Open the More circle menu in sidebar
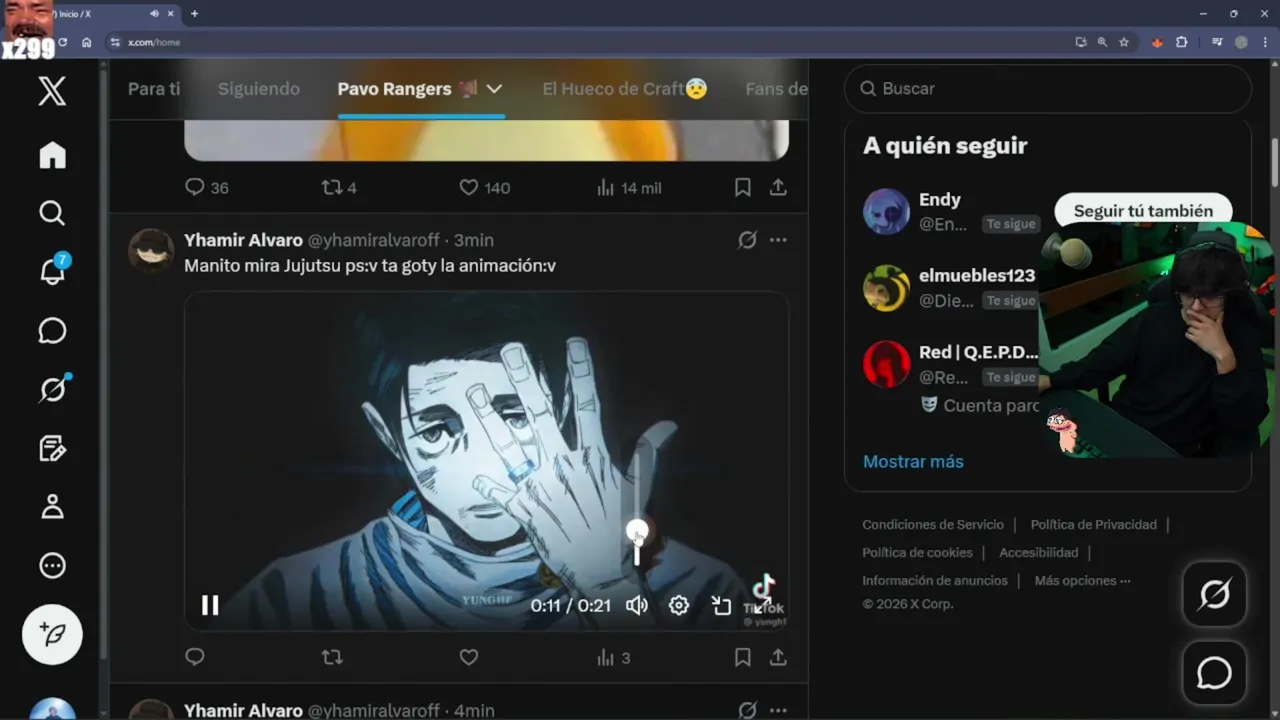The height and width of the screenshot is (720, 1280). coord(52,566)
